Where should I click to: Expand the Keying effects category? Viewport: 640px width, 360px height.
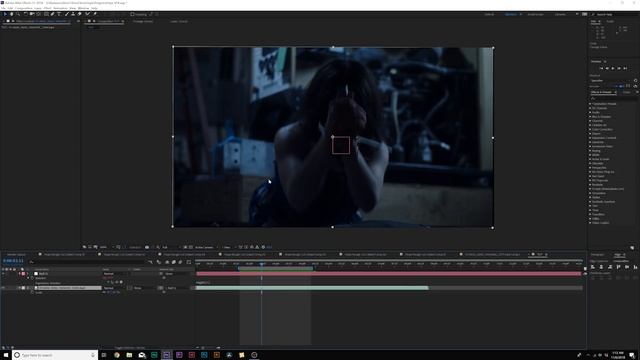[x=590, y=151]
